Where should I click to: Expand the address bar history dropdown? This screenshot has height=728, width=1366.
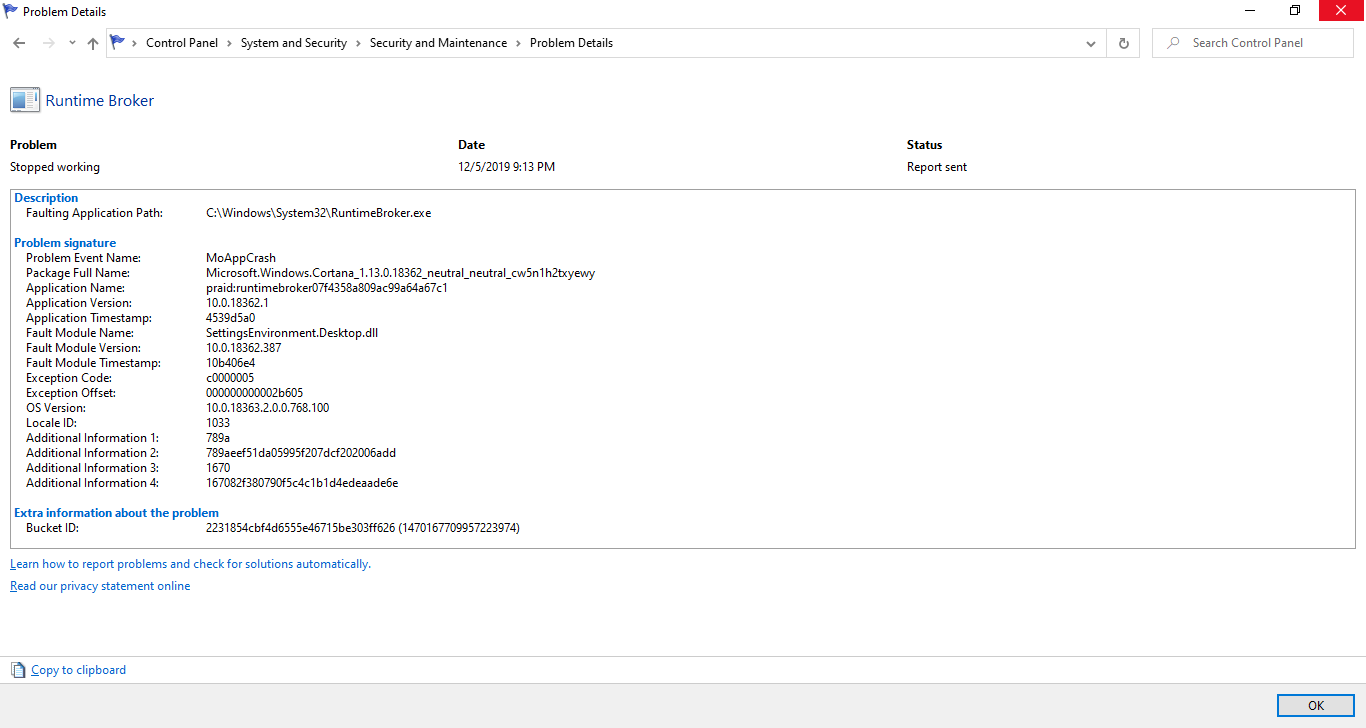tap(1091, 43)
